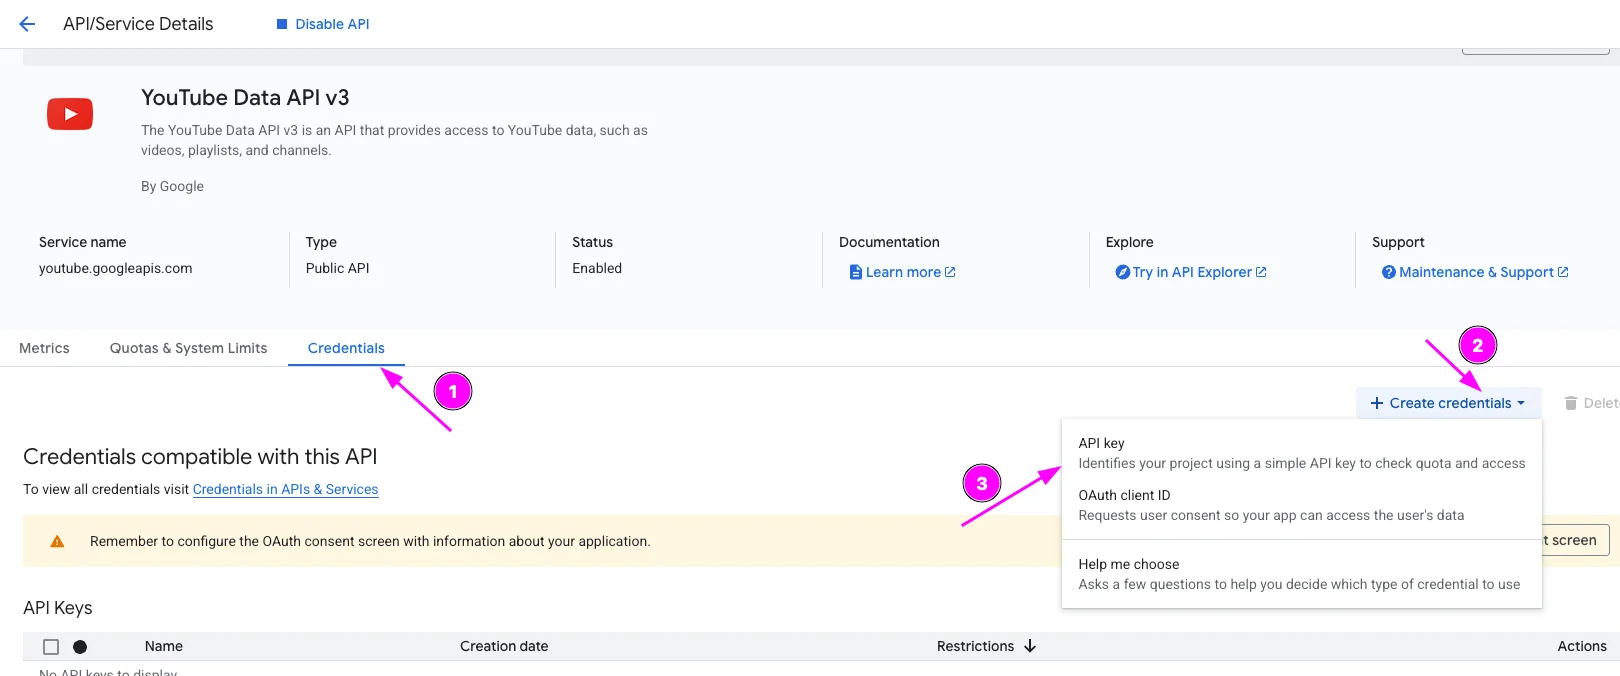Expand the Create credentials dropdown
Screen dimensions: 1620x676
click(x=1447, y=403)
